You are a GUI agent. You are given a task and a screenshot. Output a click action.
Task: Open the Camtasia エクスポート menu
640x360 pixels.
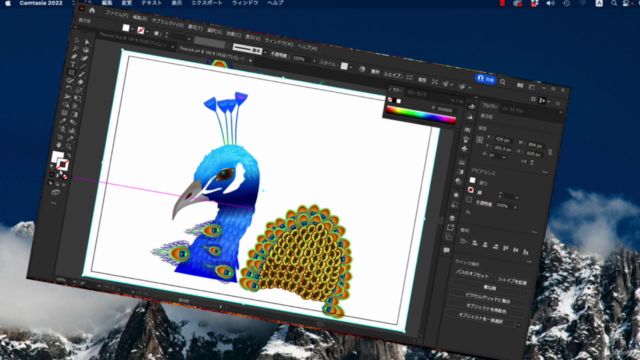coord(207,3)
